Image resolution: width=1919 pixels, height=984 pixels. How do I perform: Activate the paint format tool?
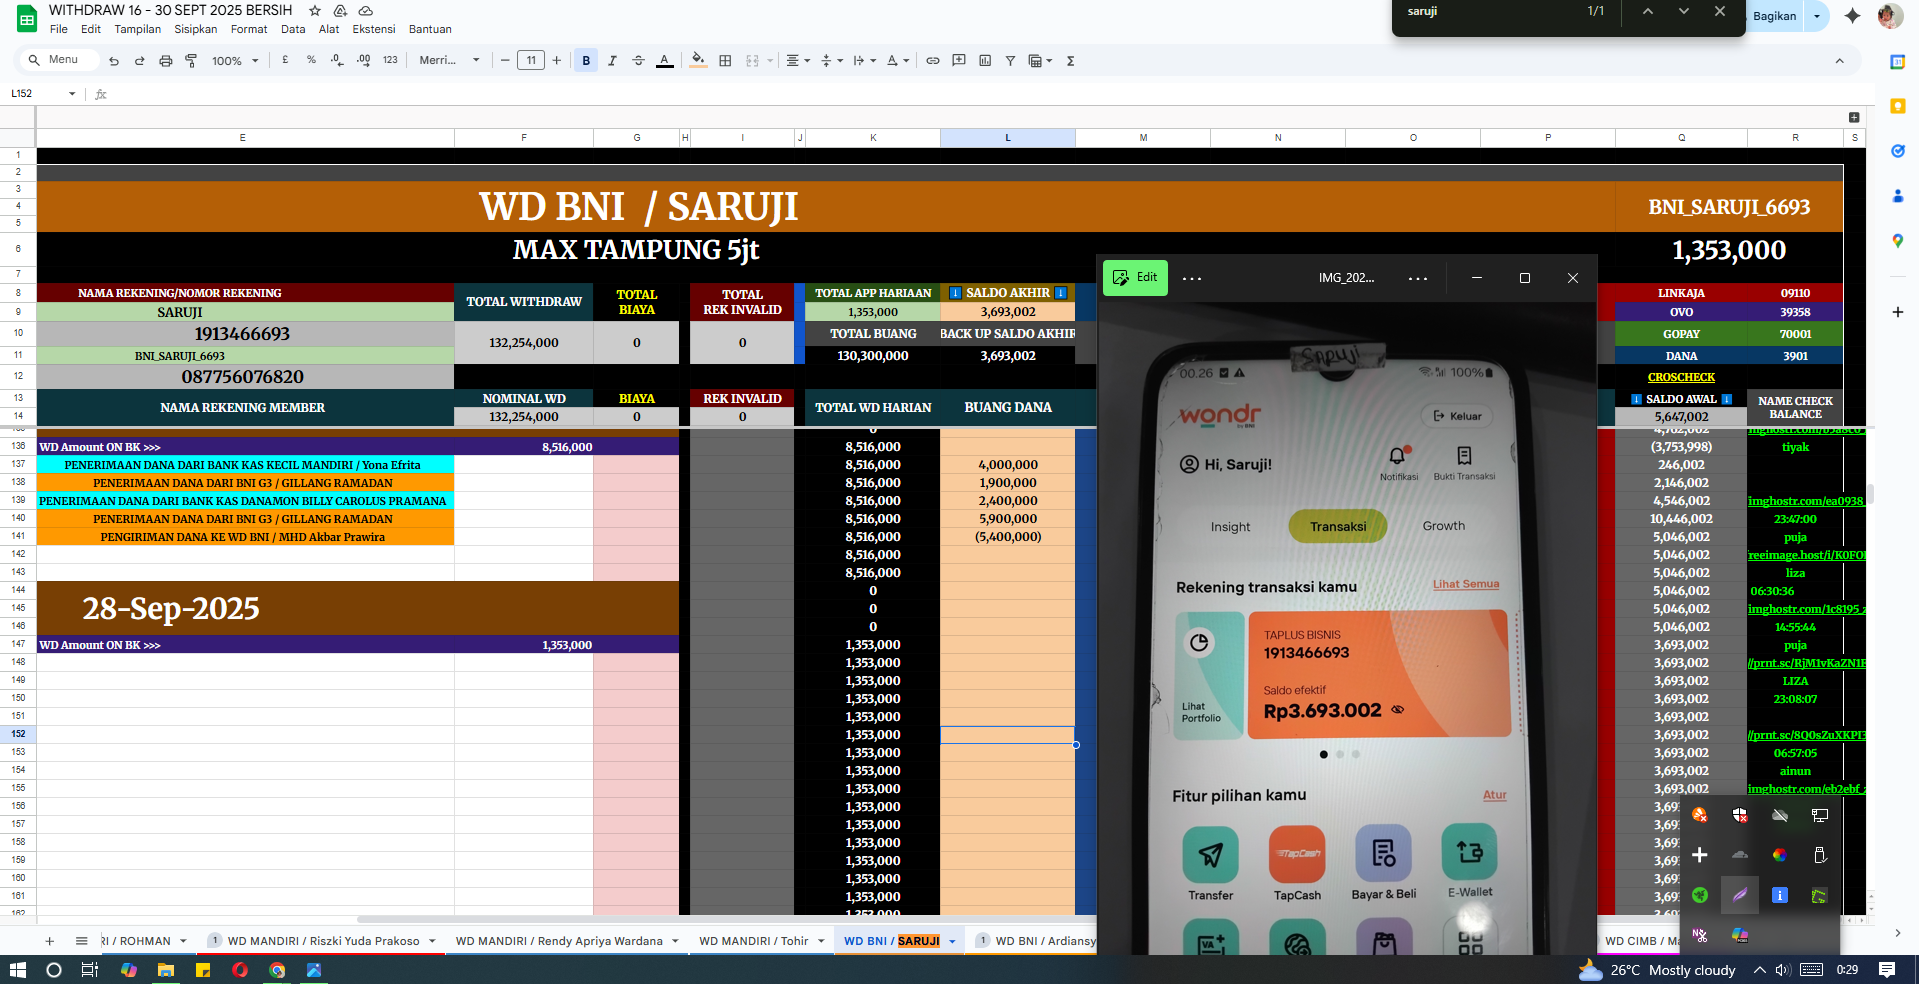click(x=191, y=61)
